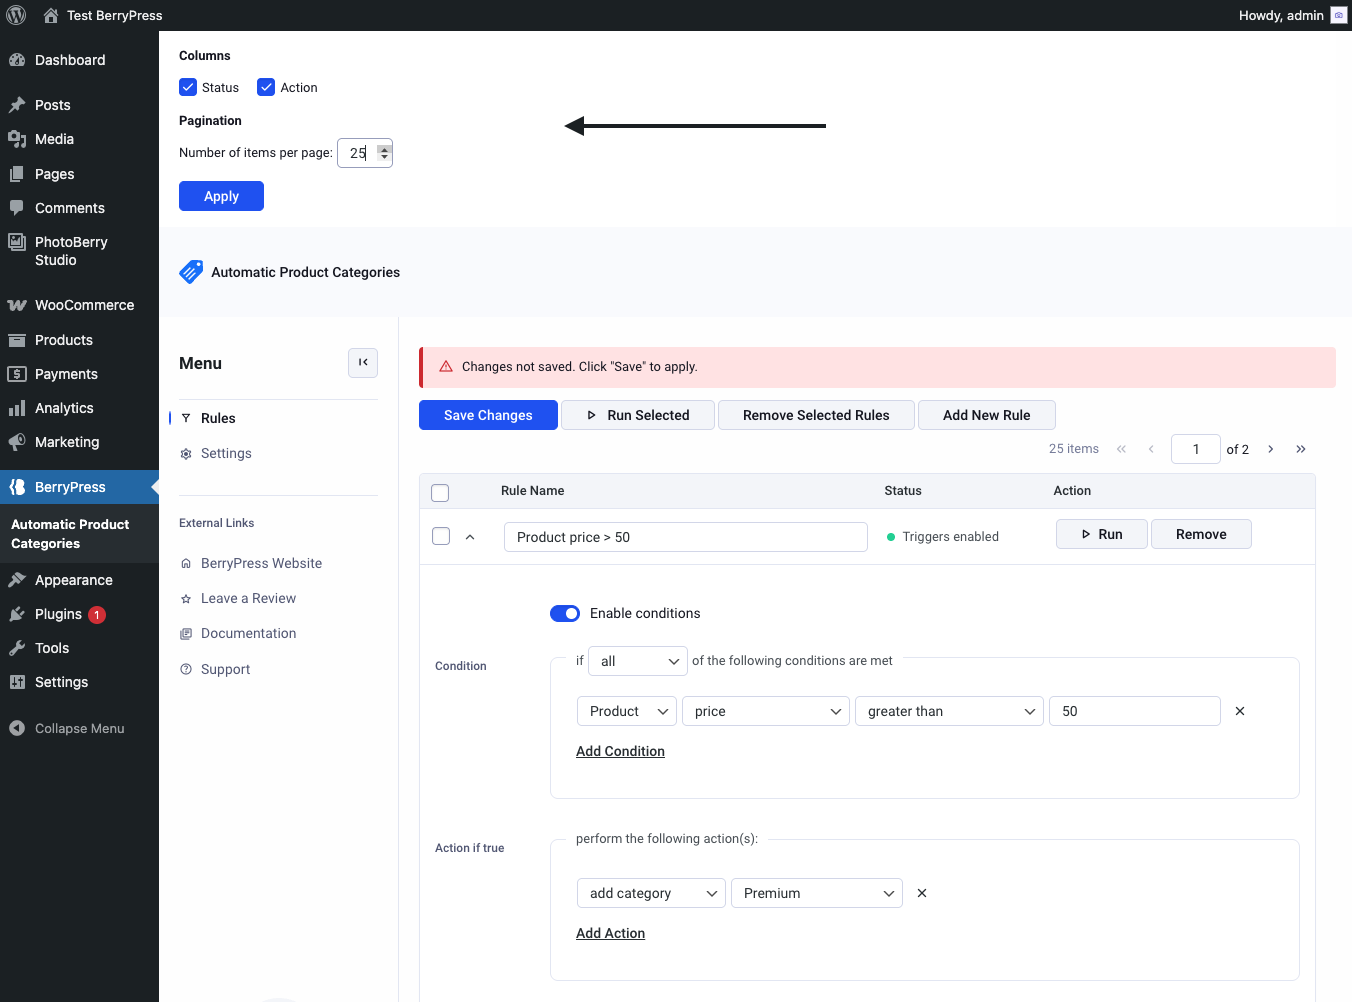Click the Marketing megaphone icon

pyautogui.click(x=17, y=442)
